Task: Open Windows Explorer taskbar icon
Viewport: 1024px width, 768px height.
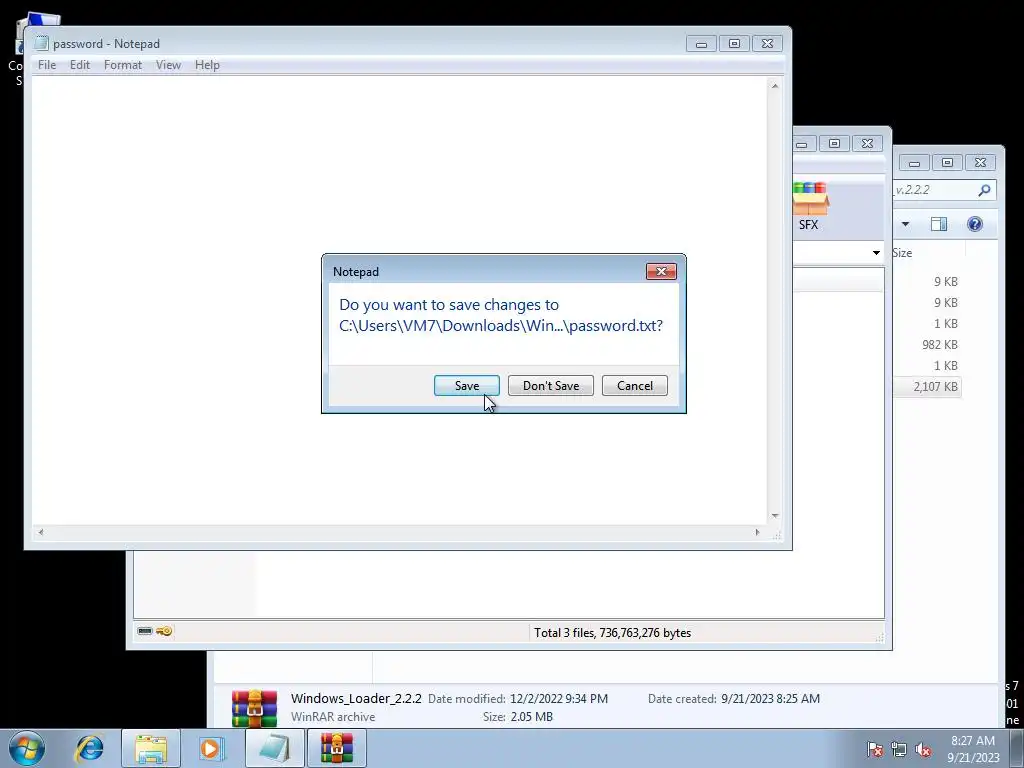Action: [151, 748]
